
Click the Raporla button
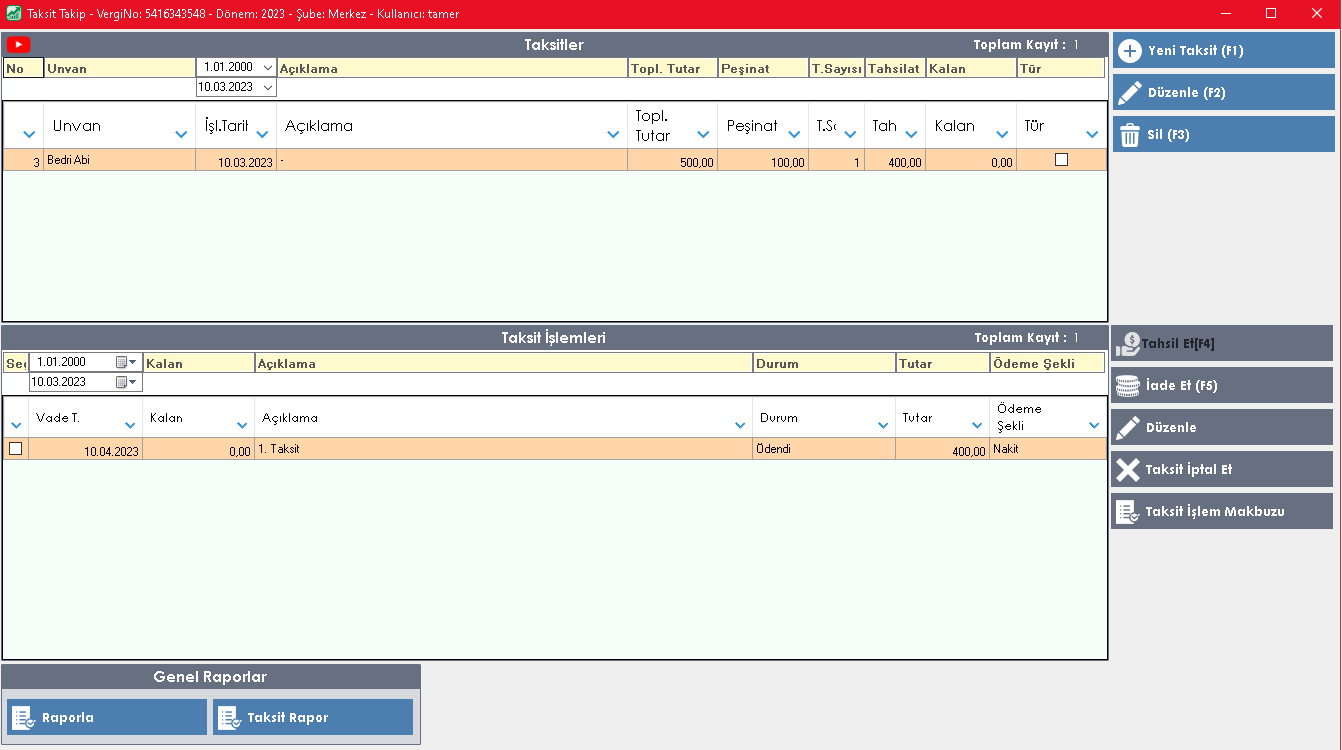[x=107, y=717]
